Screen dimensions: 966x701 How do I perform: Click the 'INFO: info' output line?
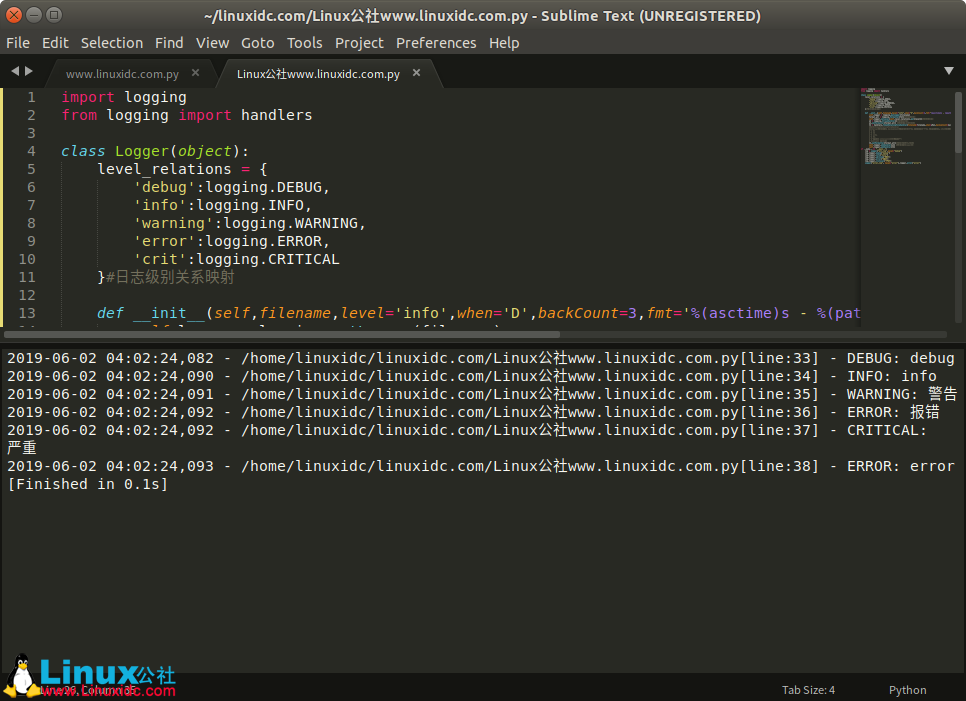click(472, 376)
